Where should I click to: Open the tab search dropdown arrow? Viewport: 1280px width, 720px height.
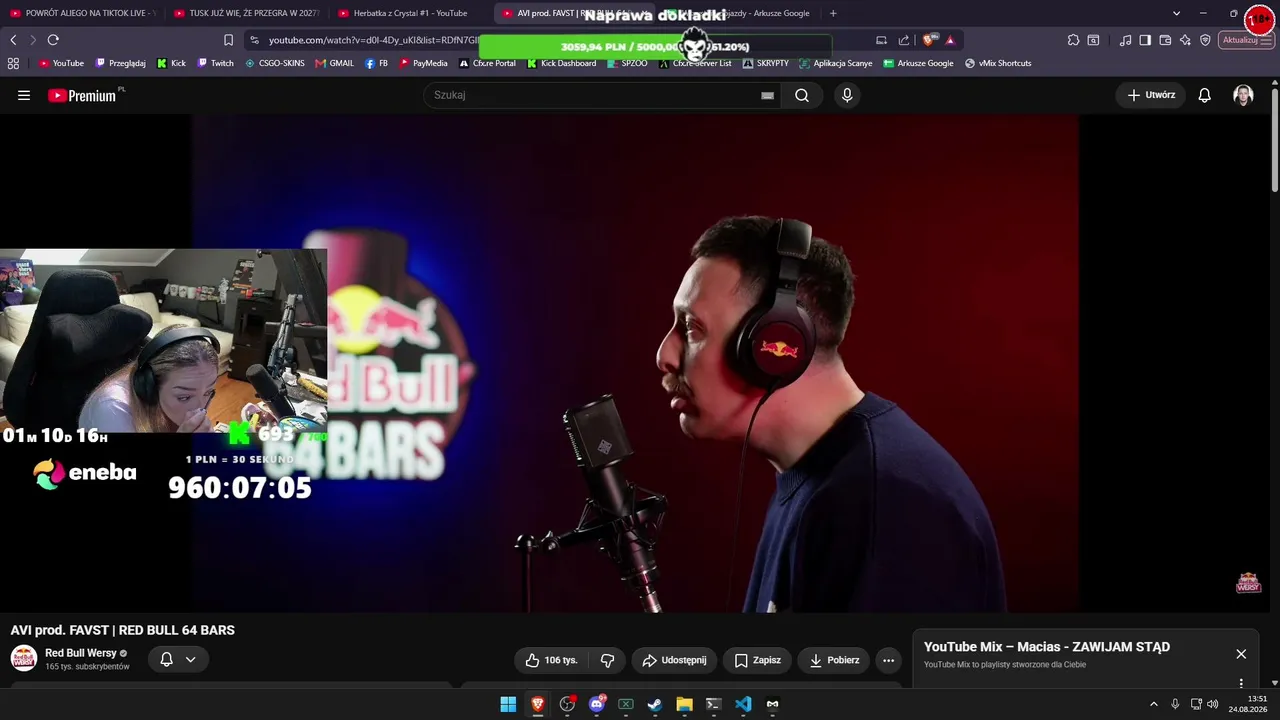click(x=1176, y=13)
